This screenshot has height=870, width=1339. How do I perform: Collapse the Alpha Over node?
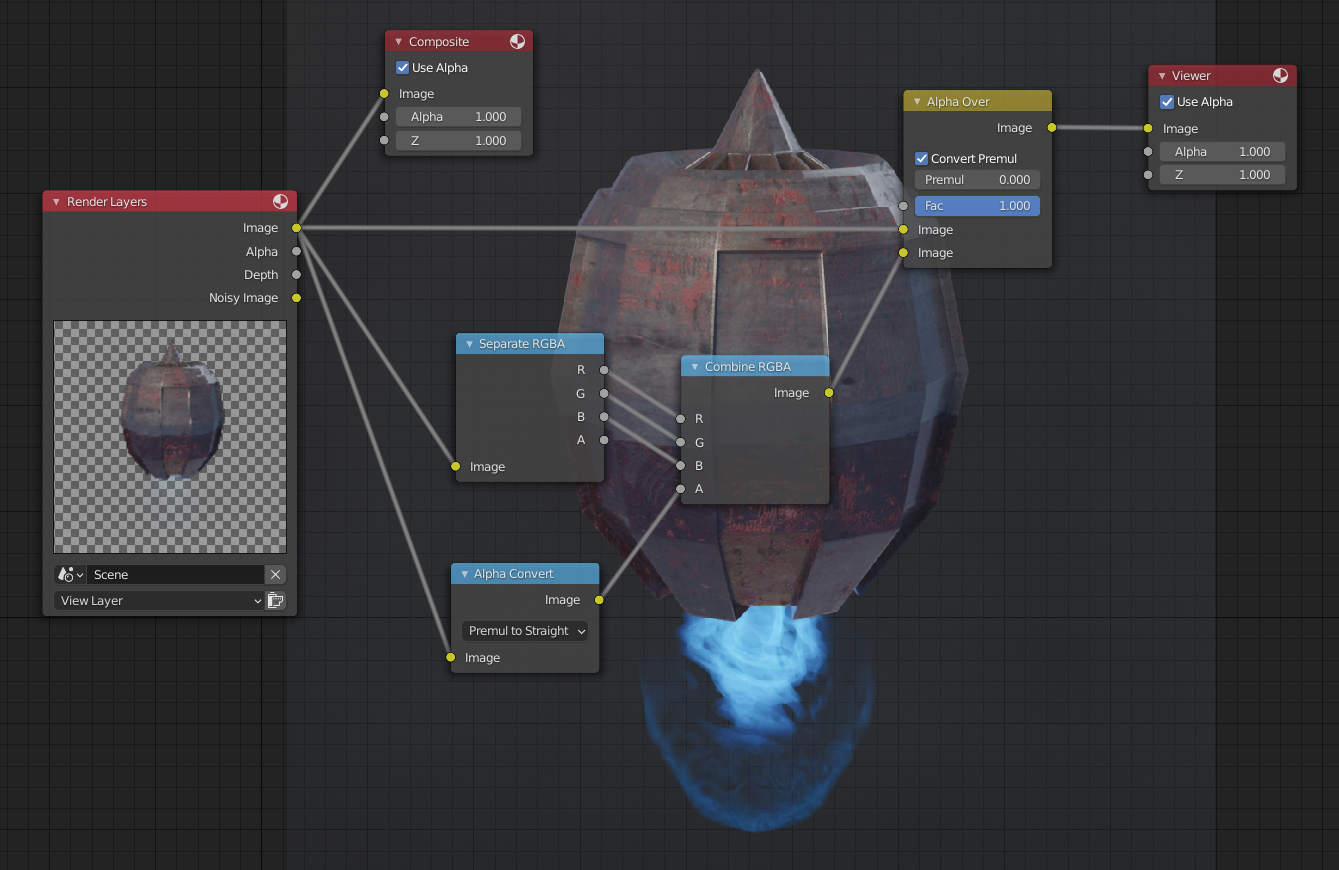pos(916,102)
